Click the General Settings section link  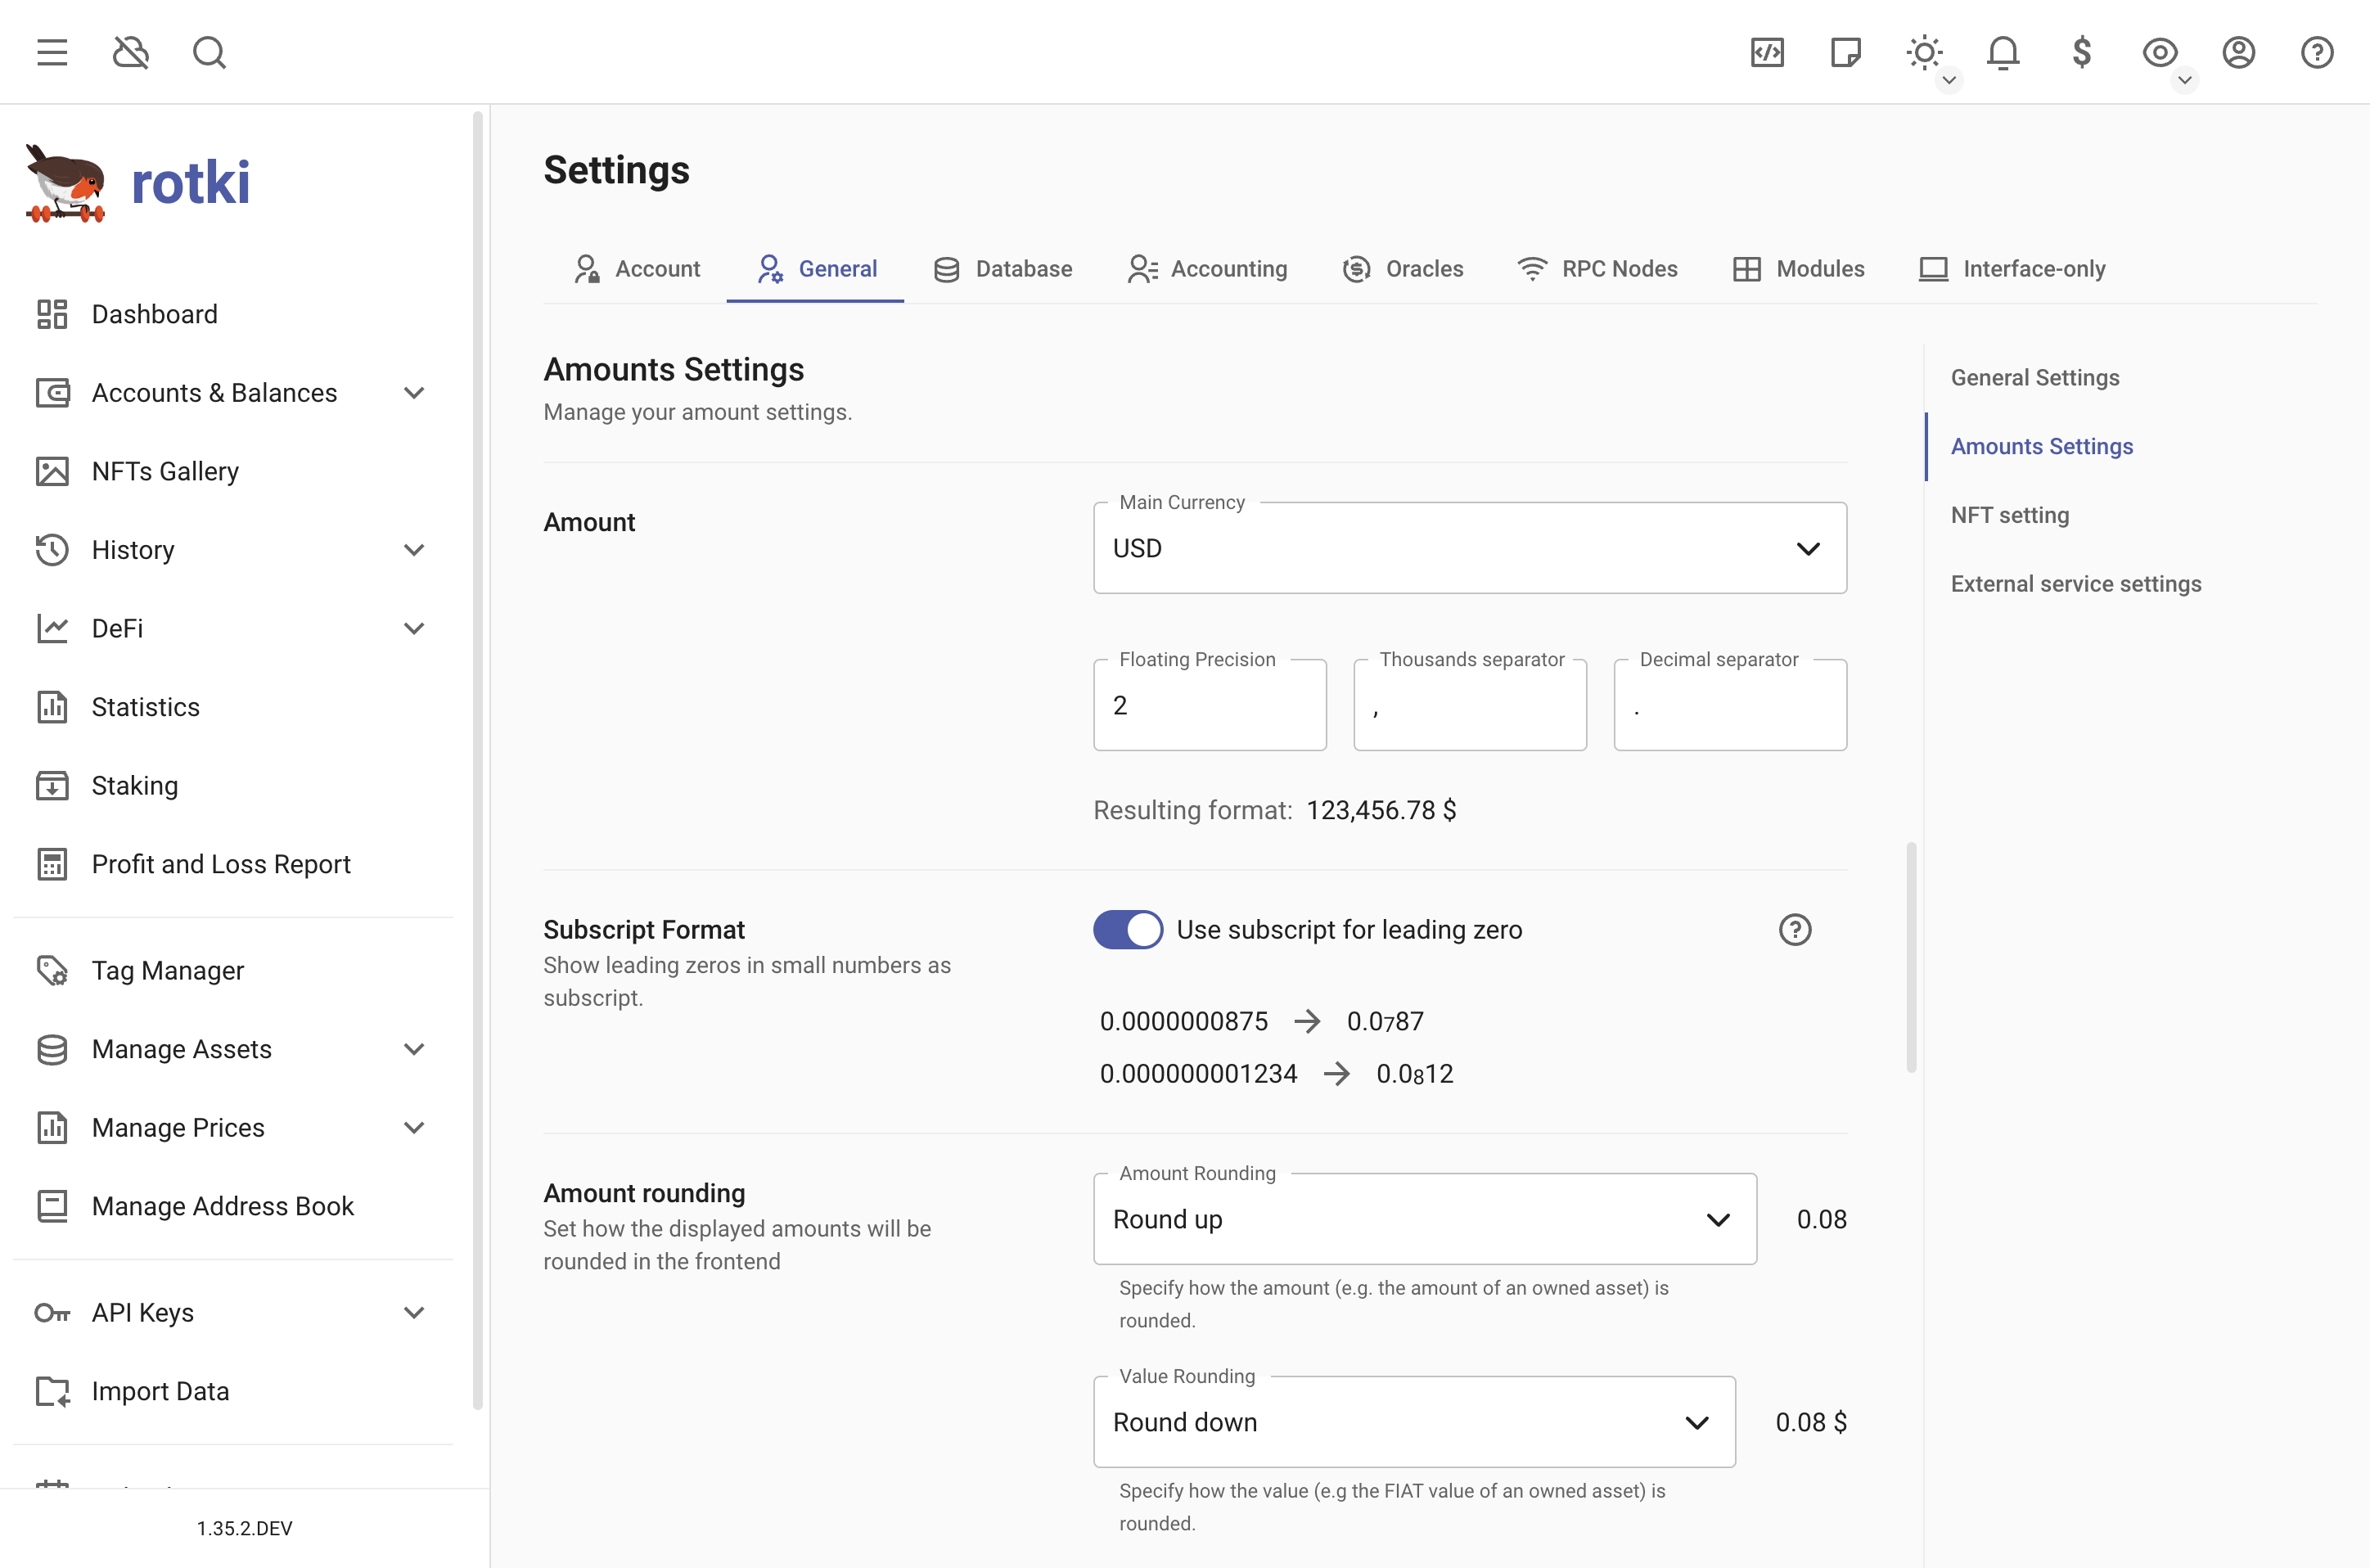click(2034, 376)
